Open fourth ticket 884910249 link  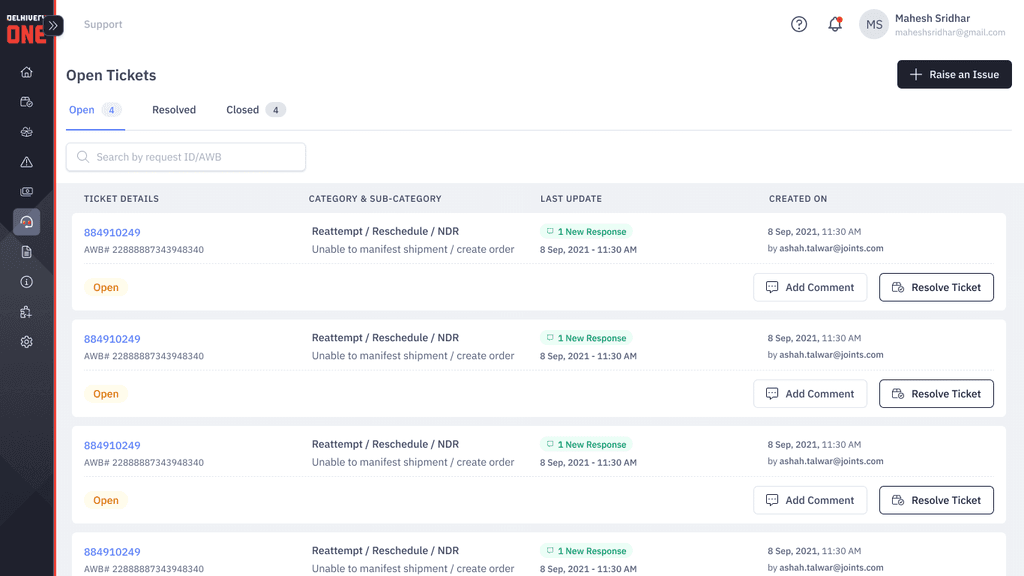click(112, 552)
